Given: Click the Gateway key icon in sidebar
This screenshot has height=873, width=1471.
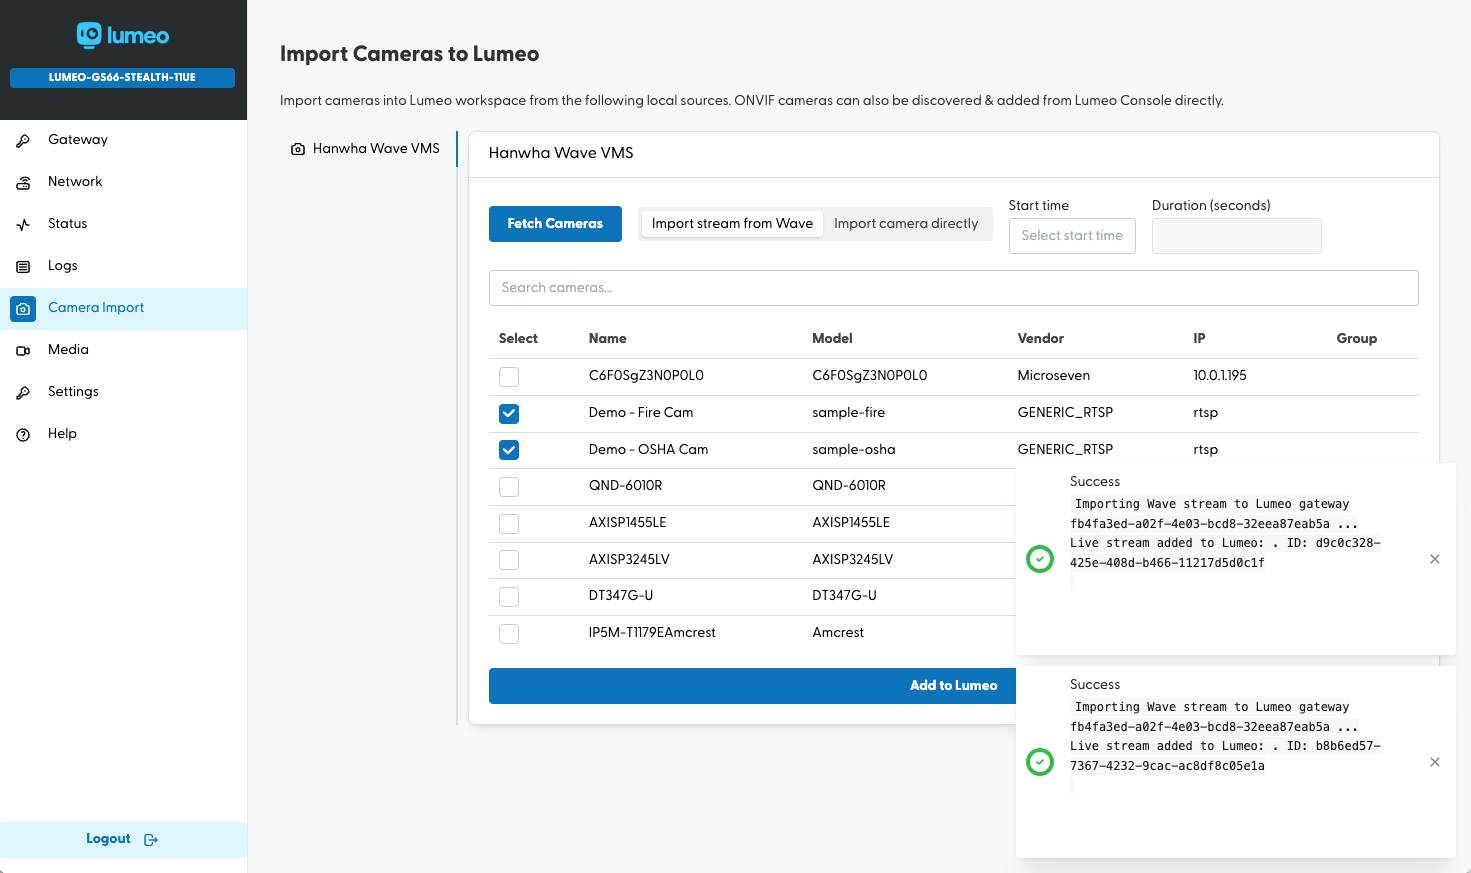Looking at the screenshot, I should (23, 140).
